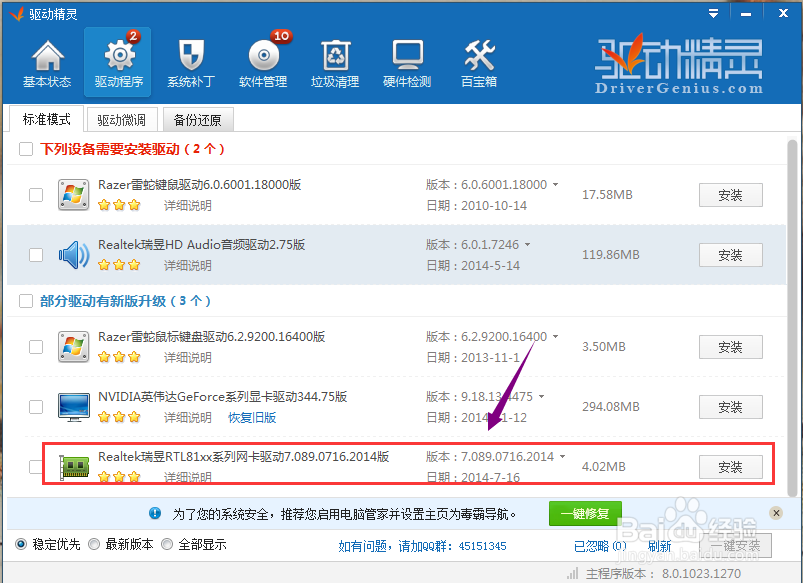This screenshot has width=803, height=583.
Task: Install the Razer 3.50MB driver
Action: pyautogui.click(x=730, y=347)
